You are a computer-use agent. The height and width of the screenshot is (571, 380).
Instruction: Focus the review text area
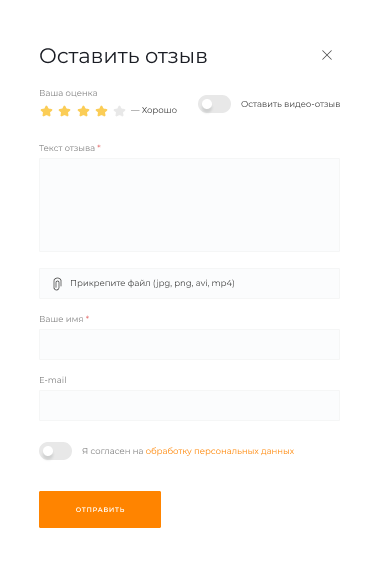click(x=189, y=205)
